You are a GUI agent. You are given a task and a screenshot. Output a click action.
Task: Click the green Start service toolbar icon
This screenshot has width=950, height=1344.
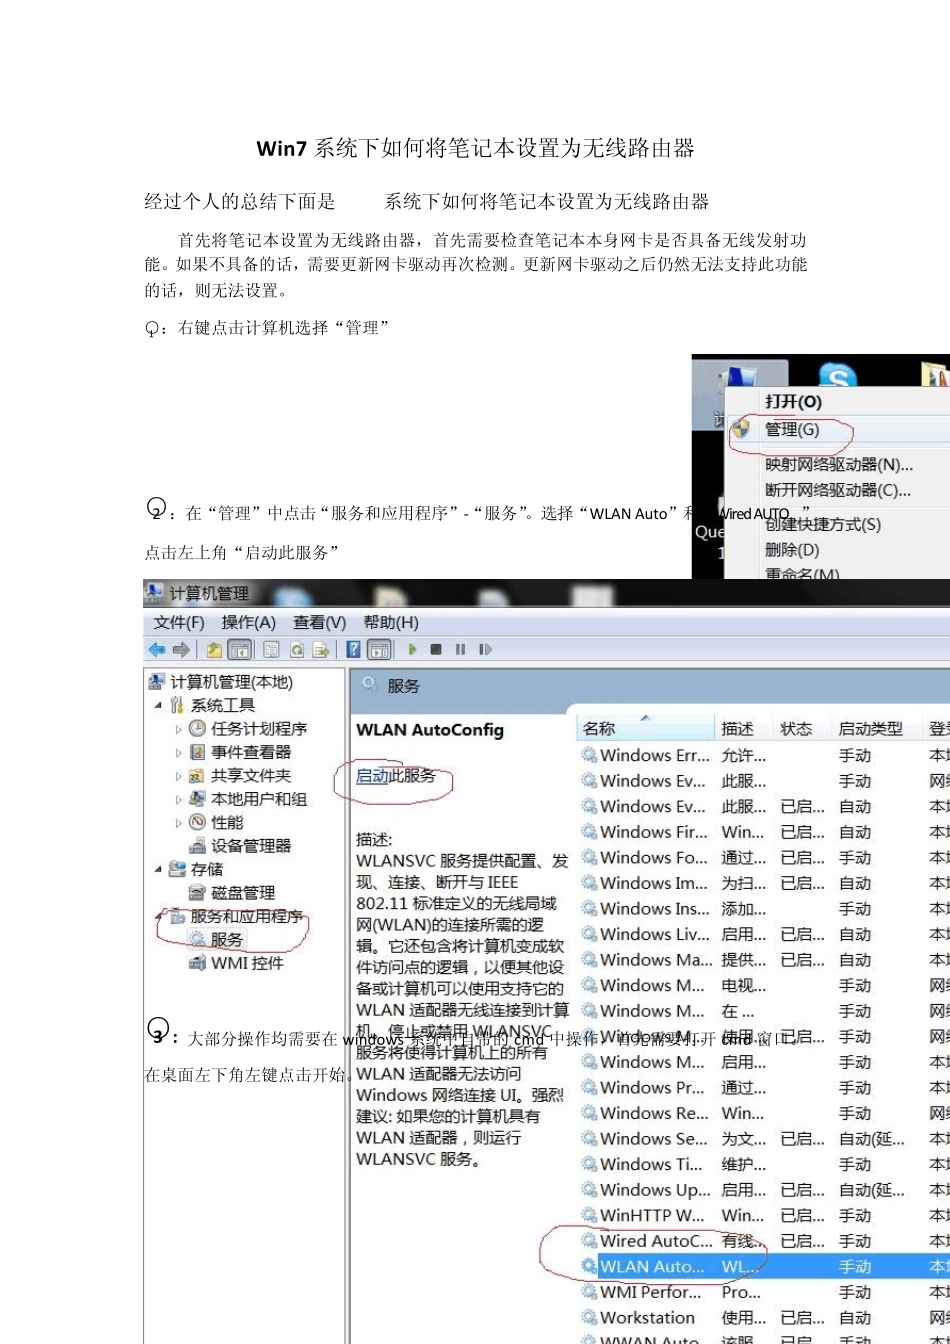point(412,649)
